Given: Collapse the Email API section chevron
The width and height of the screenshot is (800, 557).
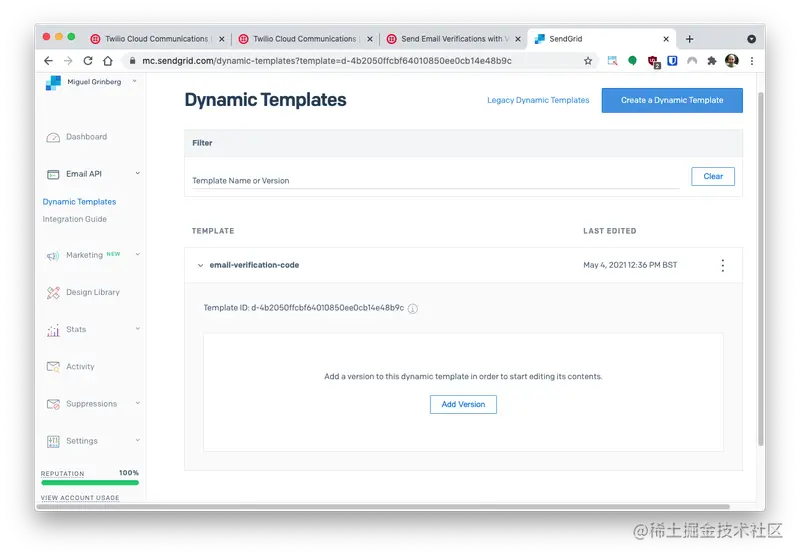Looking at the screenshot, I should point(138,173).
